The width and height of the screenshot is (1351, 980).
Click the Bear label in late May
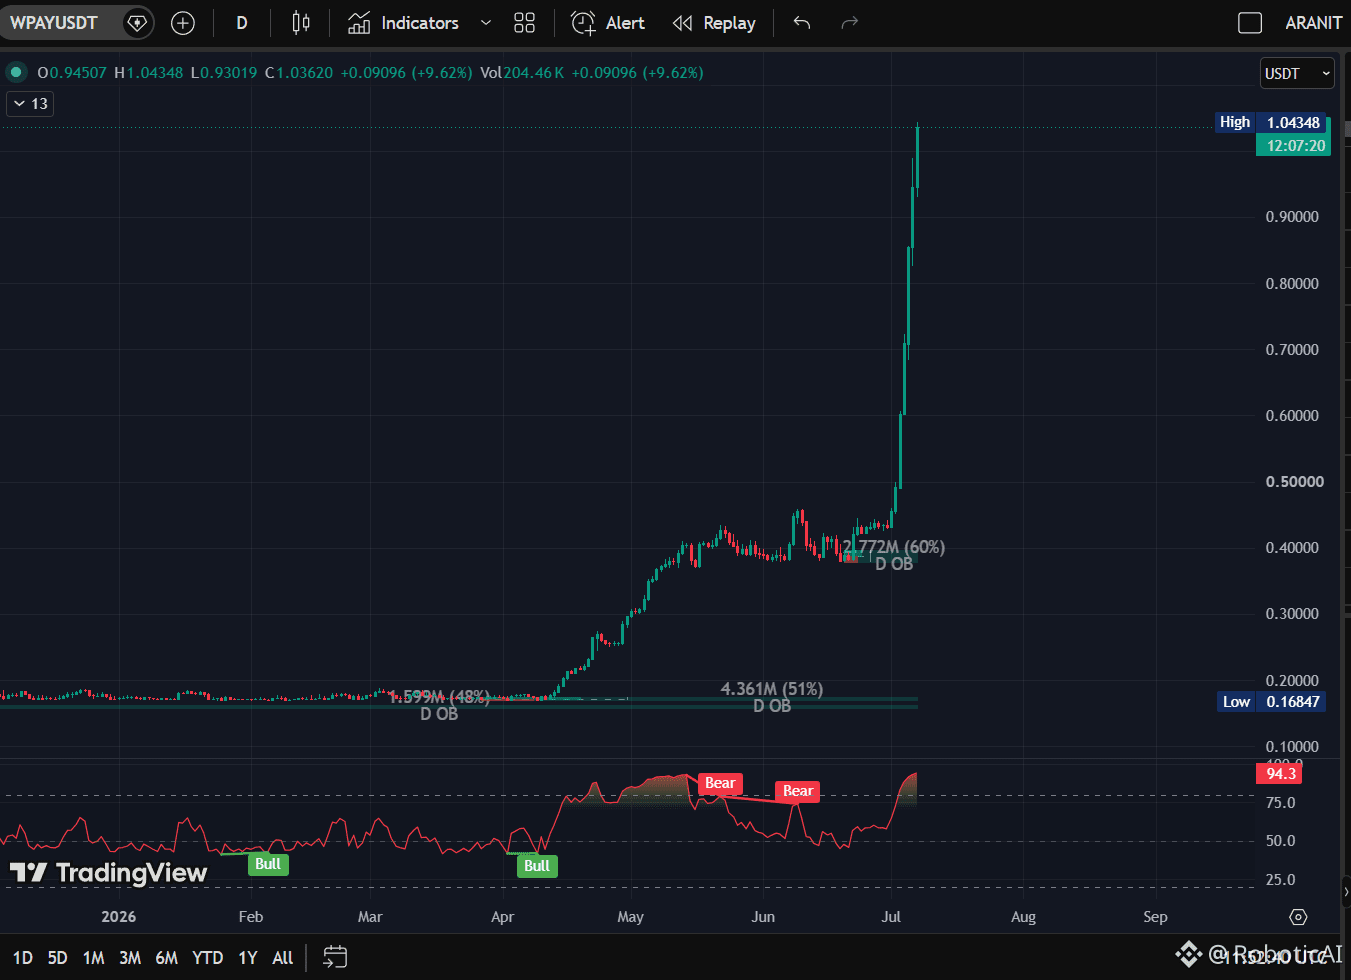pyautogui.click(x=720, y=783)
